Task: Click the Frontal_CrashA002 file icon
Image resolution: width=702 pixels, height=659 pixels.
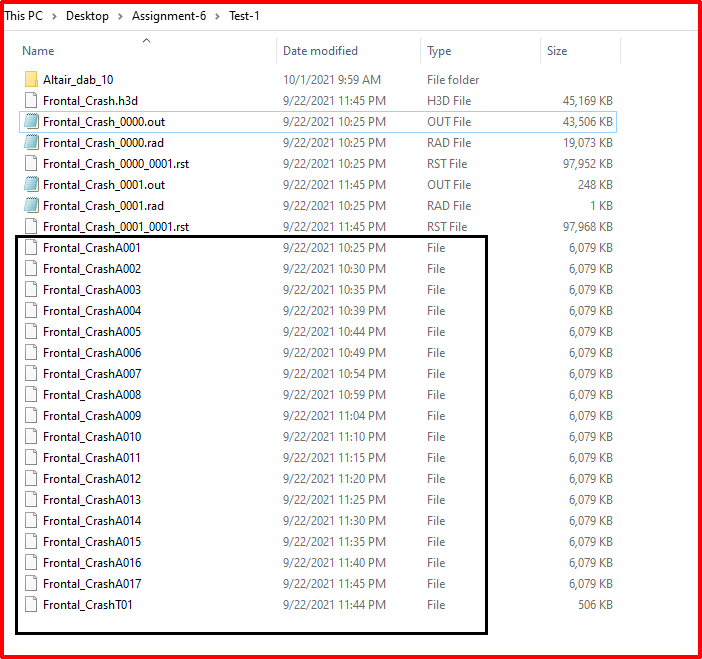Action: [31, 269]
